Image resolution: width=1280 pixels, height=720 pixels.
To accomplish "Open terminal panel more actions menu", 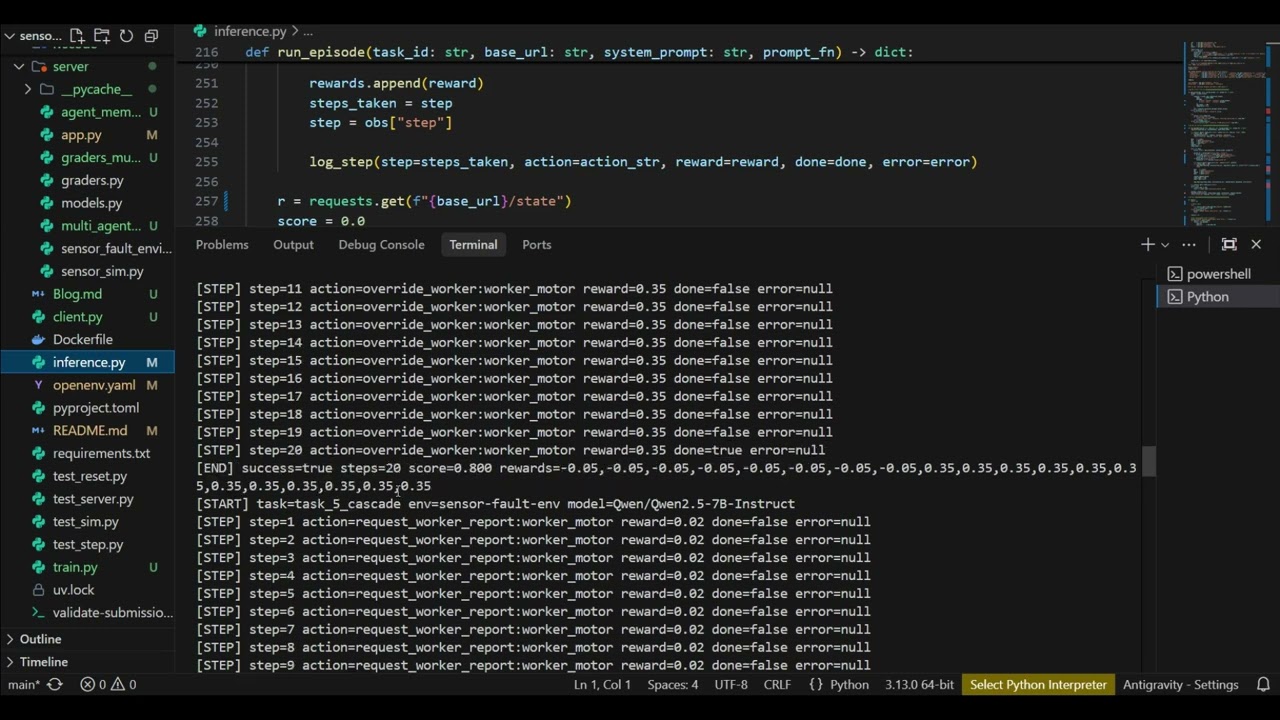I will tap(1189, 244).
